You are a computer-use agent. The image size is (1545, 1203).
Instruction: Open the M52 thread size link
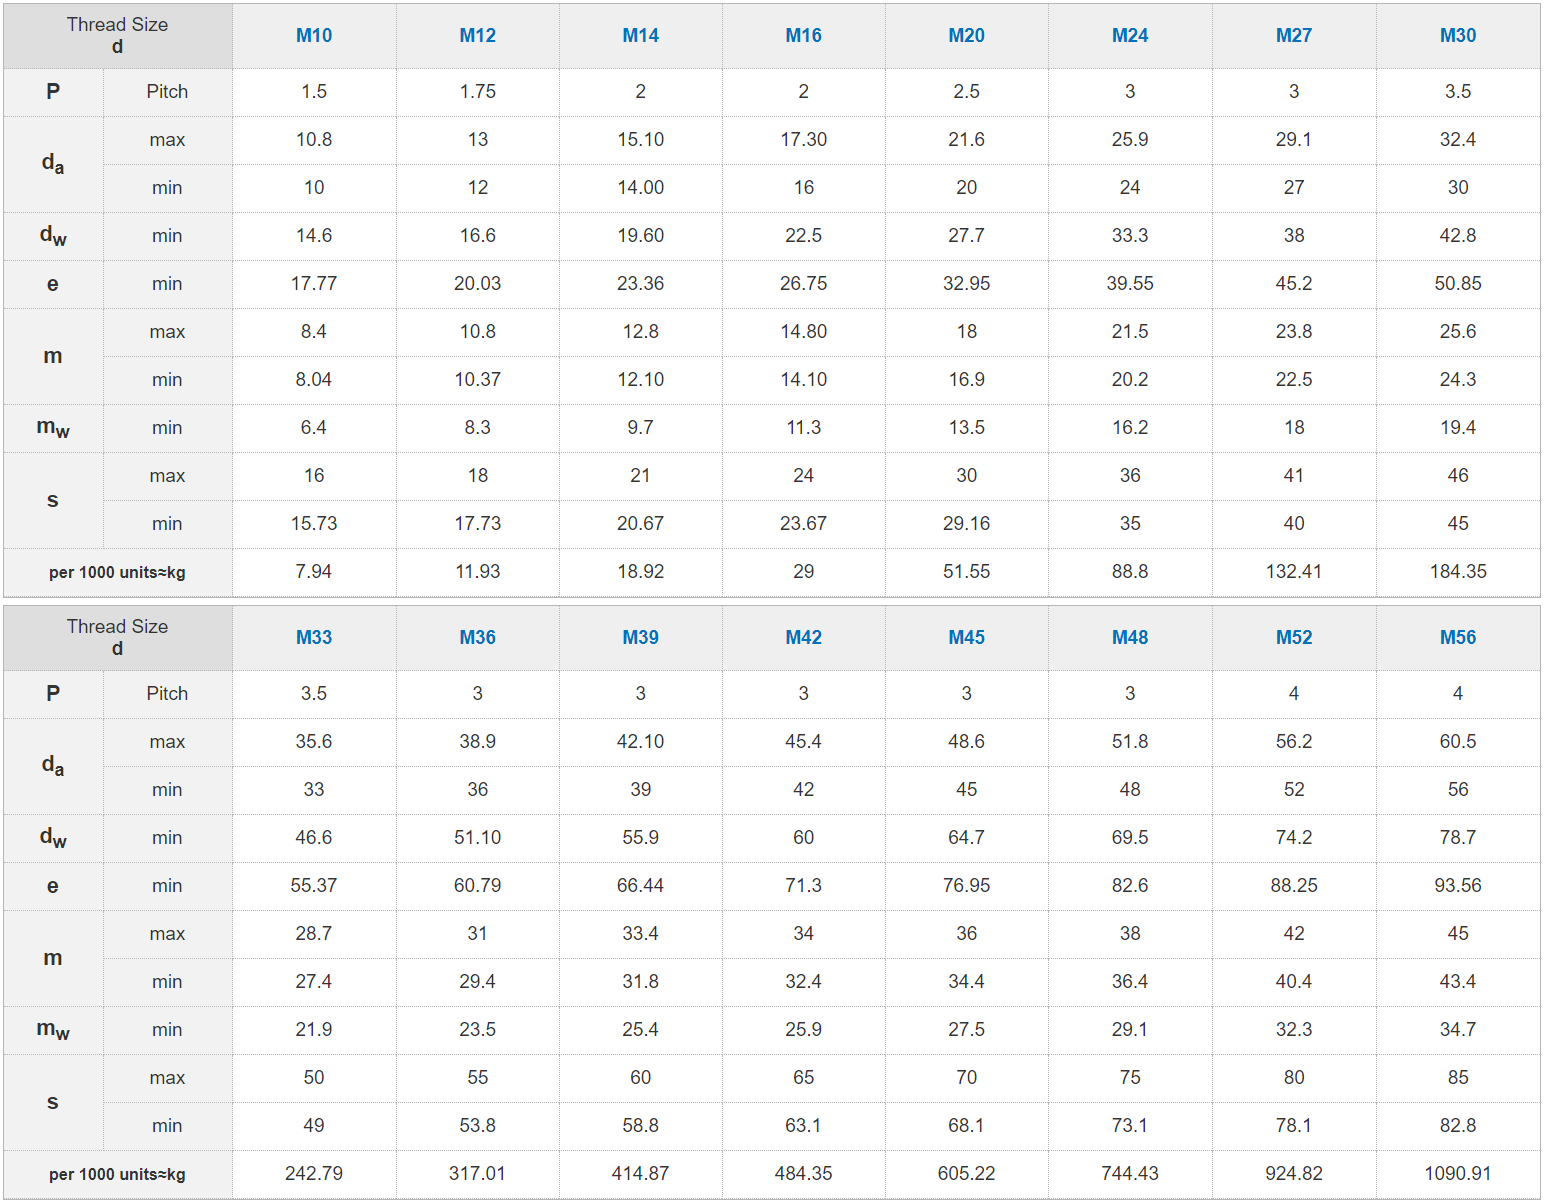tap(1294, 637)
